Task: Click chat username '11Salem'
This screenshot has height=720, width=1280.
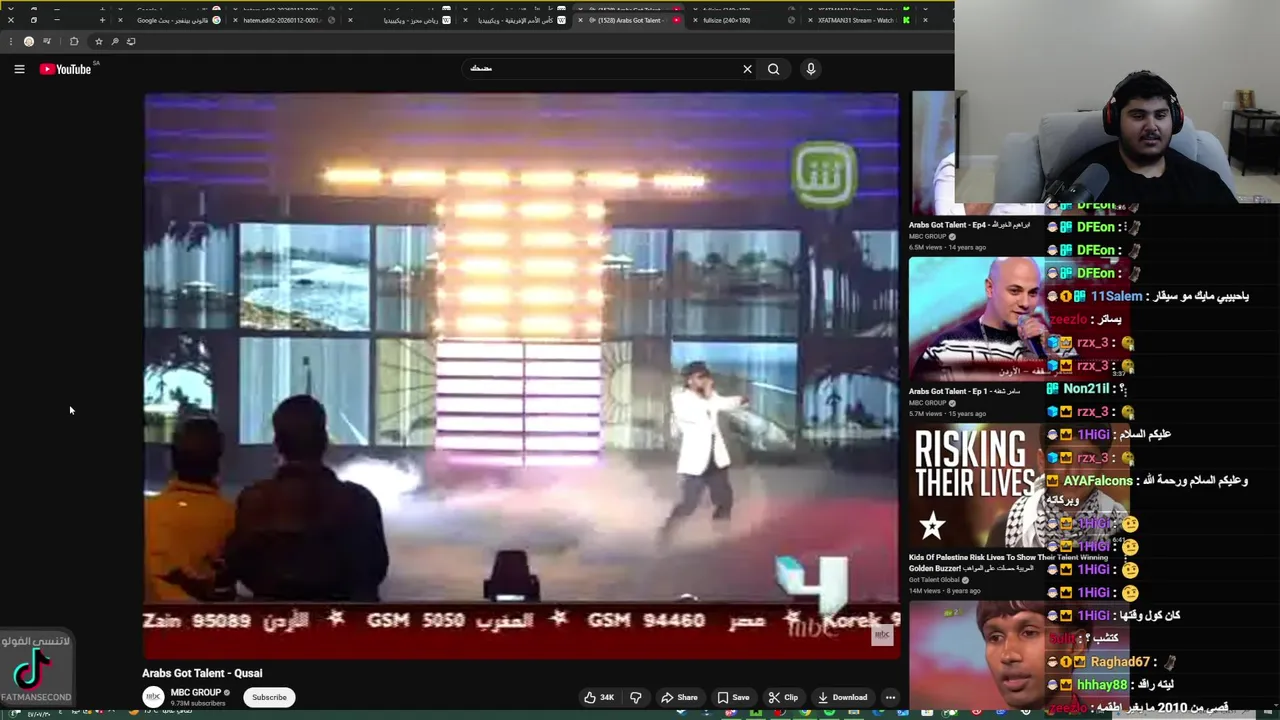Action: (1116, 296)
